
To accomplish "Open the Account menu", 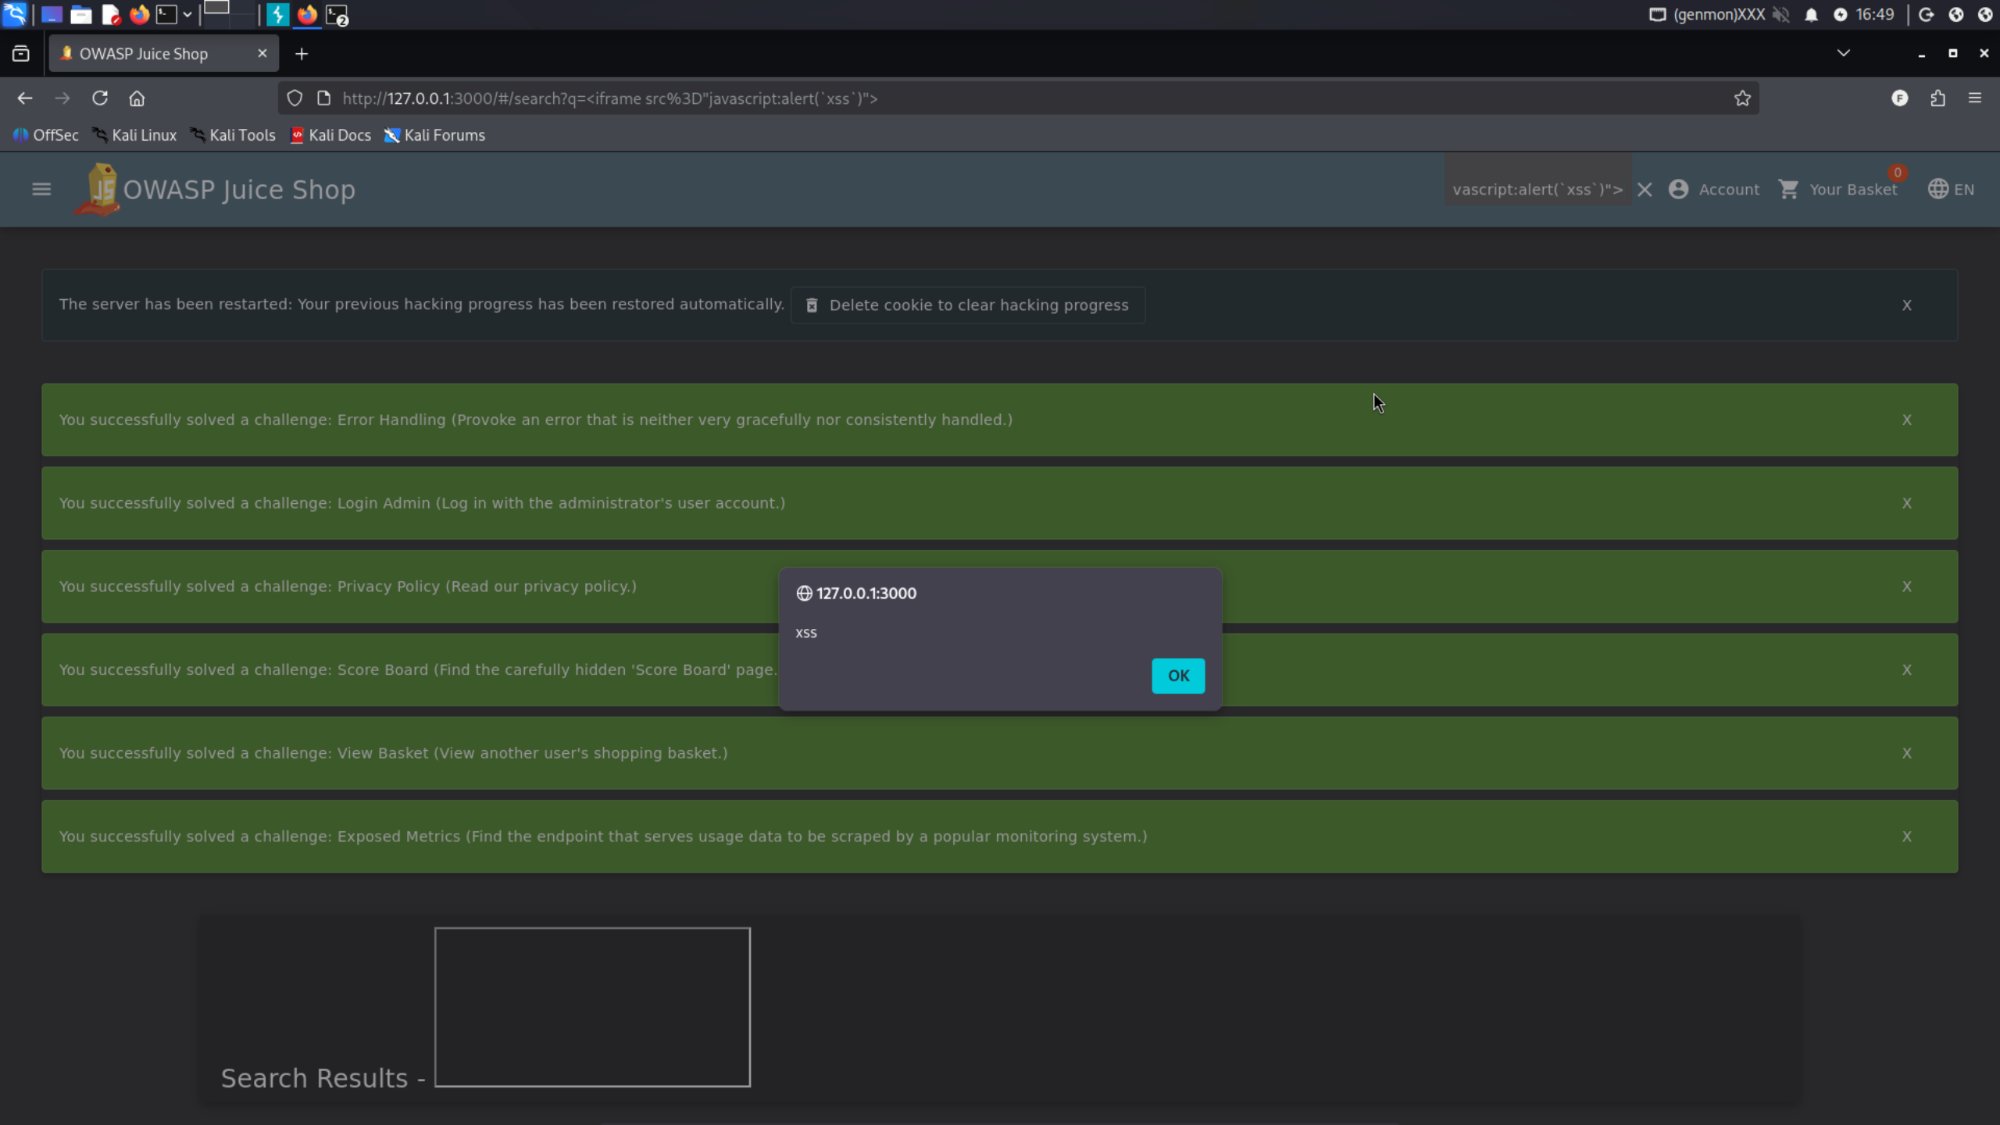I will coord(1714,189).
